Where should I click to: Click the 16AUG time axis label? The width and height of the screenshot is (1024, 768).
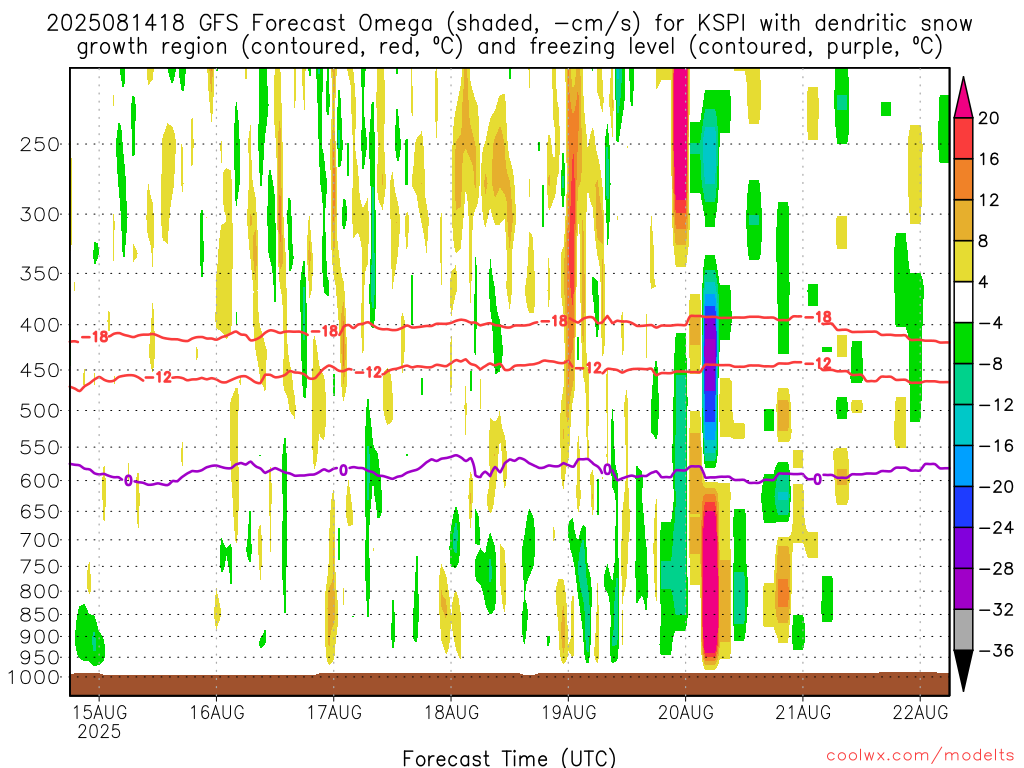point(217,711)
